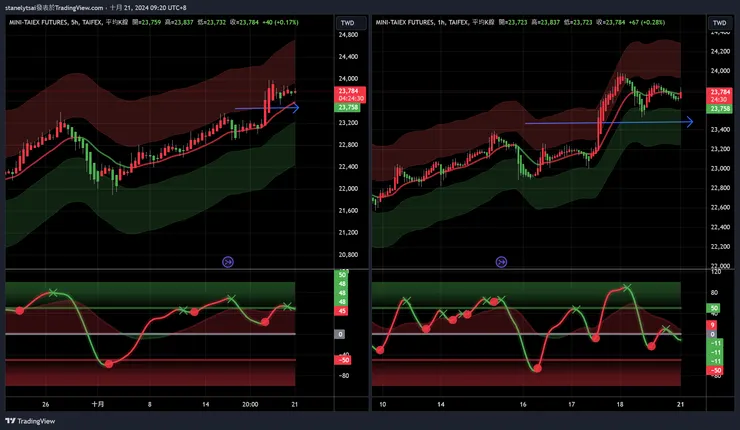Open the MINI-TAIEX FUTURES 1h symbol legend
740x430 pixels.
[x=436, y=22]
